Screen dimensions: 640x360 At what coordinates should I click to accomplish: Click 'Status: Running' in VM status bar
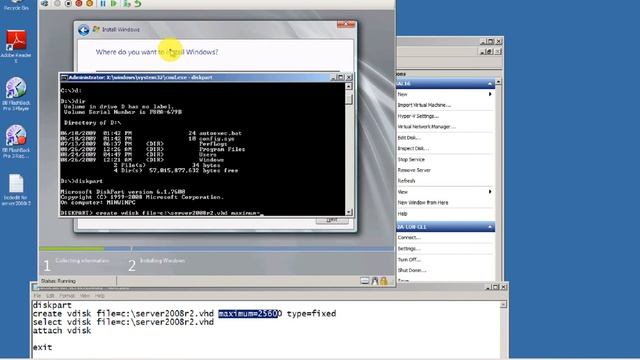click(x=58, y=281)
